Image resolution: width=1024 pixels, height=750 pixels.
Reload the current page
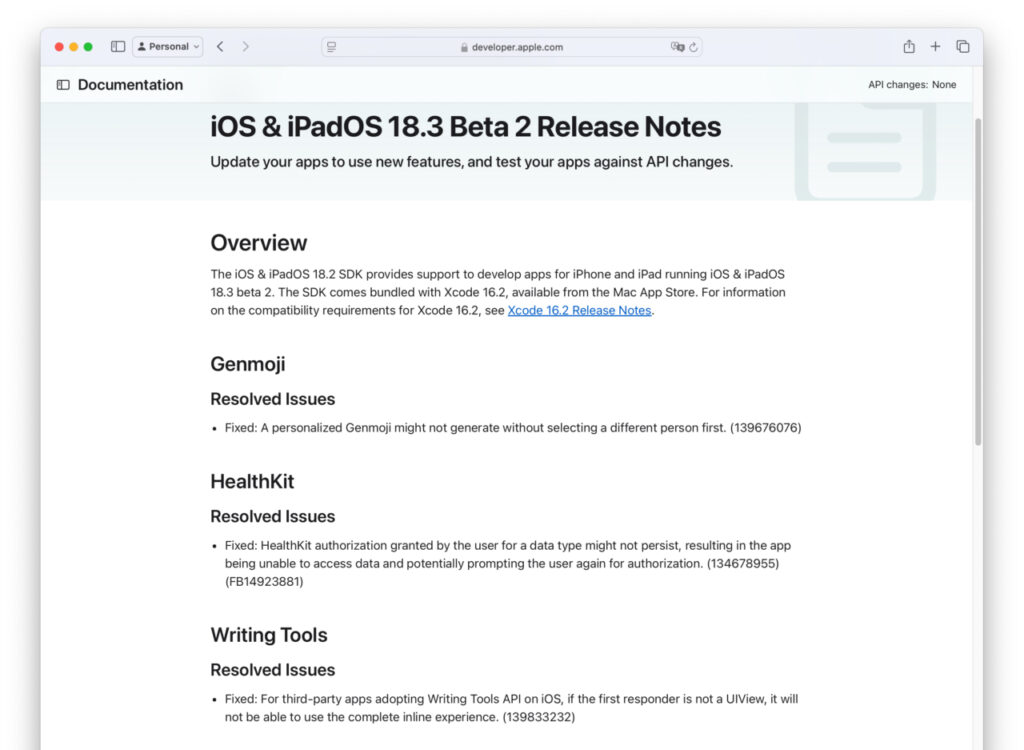pos(695,46)
